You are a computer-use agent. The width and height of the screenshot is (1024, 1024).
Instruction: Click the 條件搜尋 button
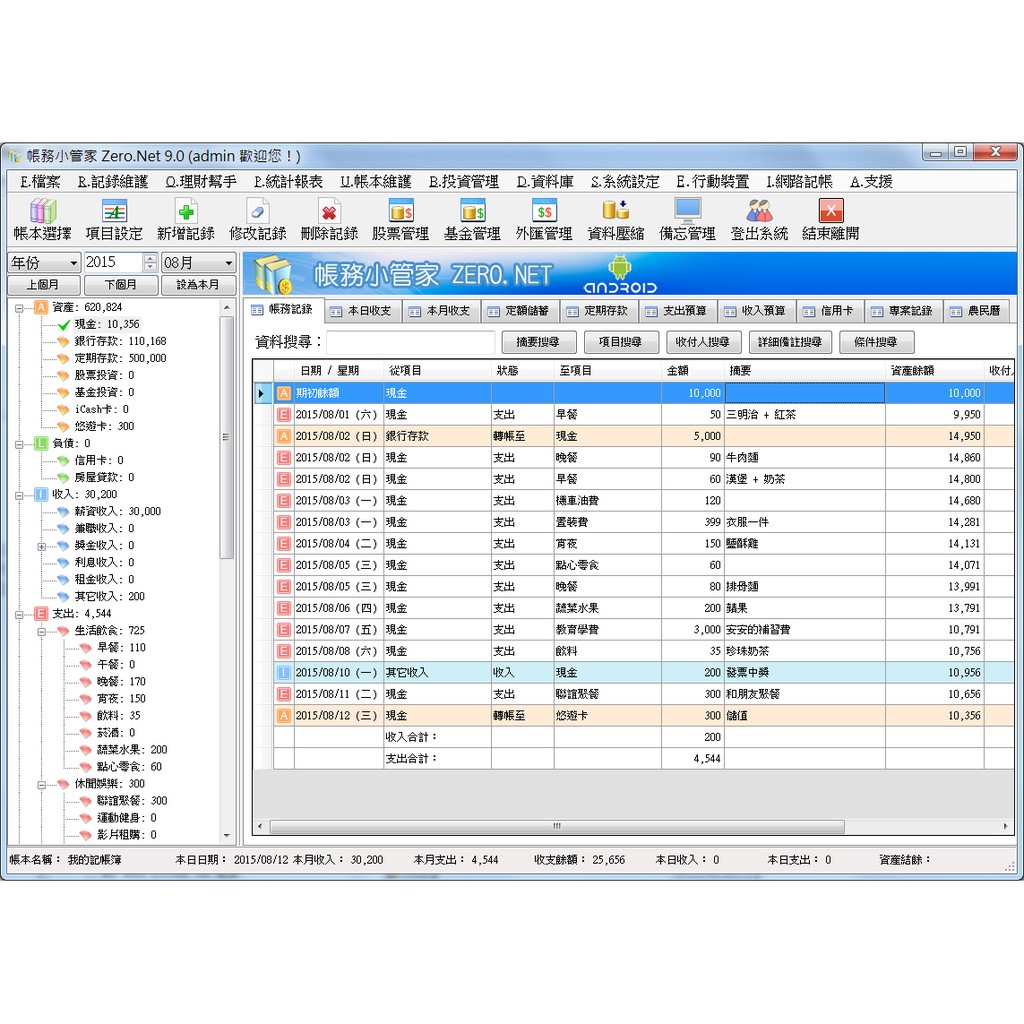point(876,342)
